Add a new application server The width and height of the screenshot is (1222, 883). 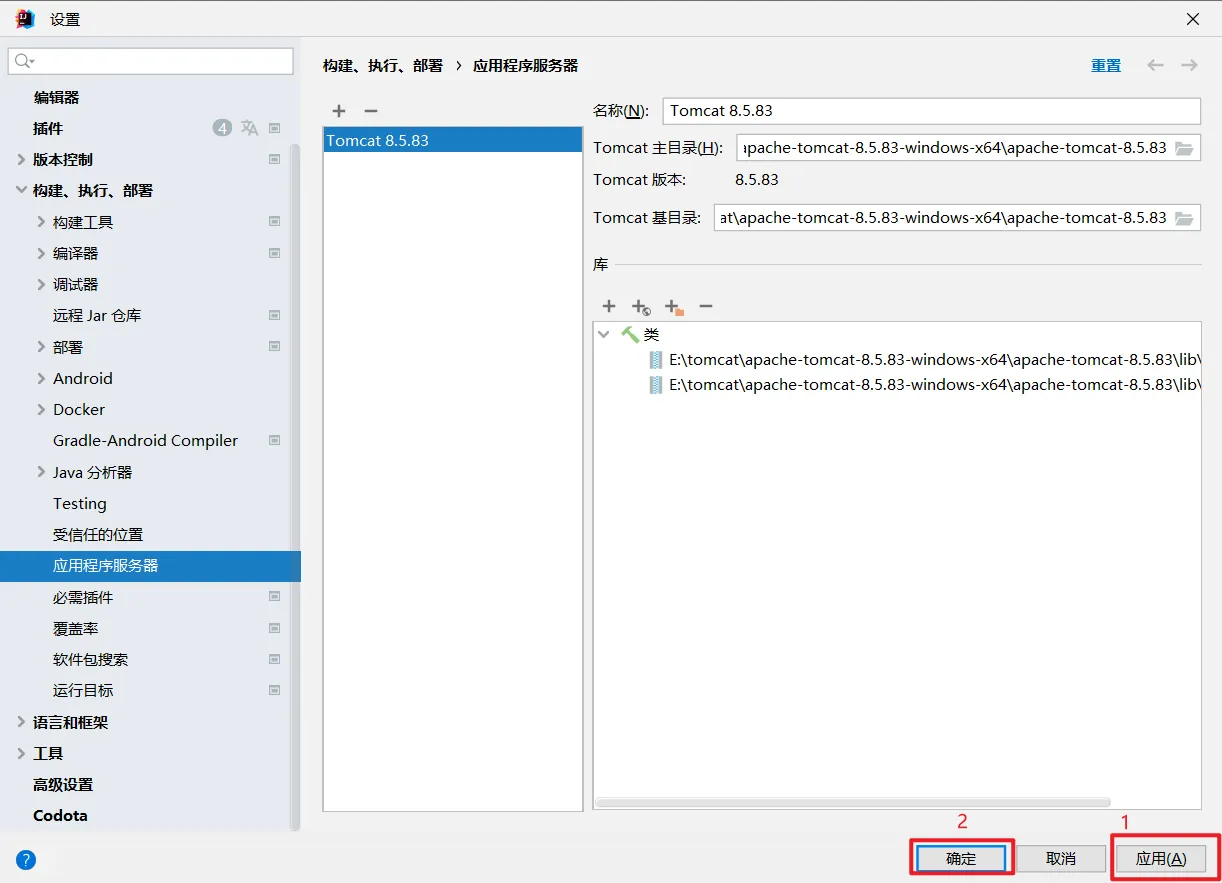pyautogui.click(x=339, y=111)
